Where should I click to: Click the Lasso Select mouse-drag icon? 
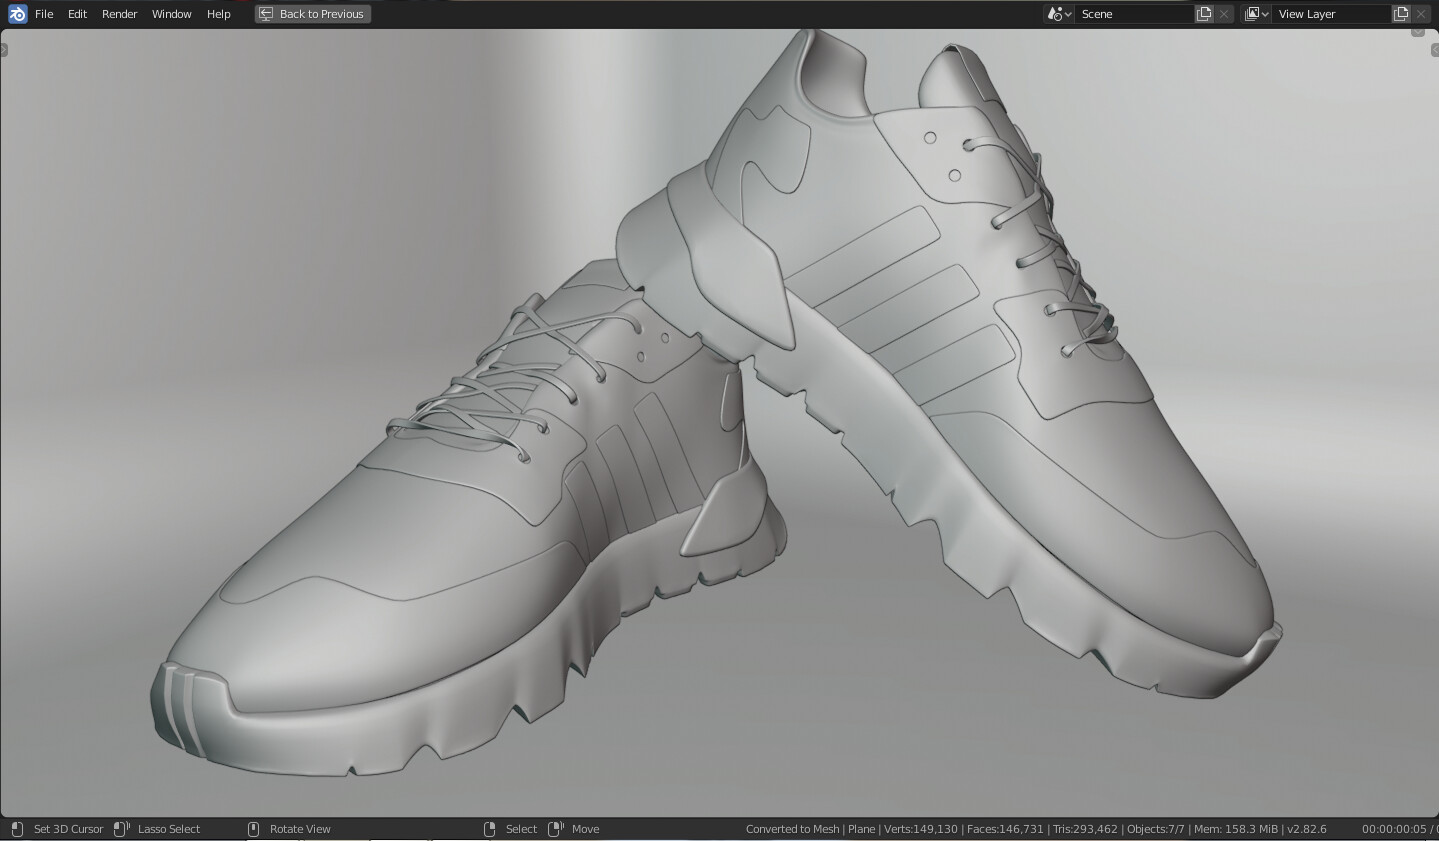pyautogui.click(x=121, y=829)
